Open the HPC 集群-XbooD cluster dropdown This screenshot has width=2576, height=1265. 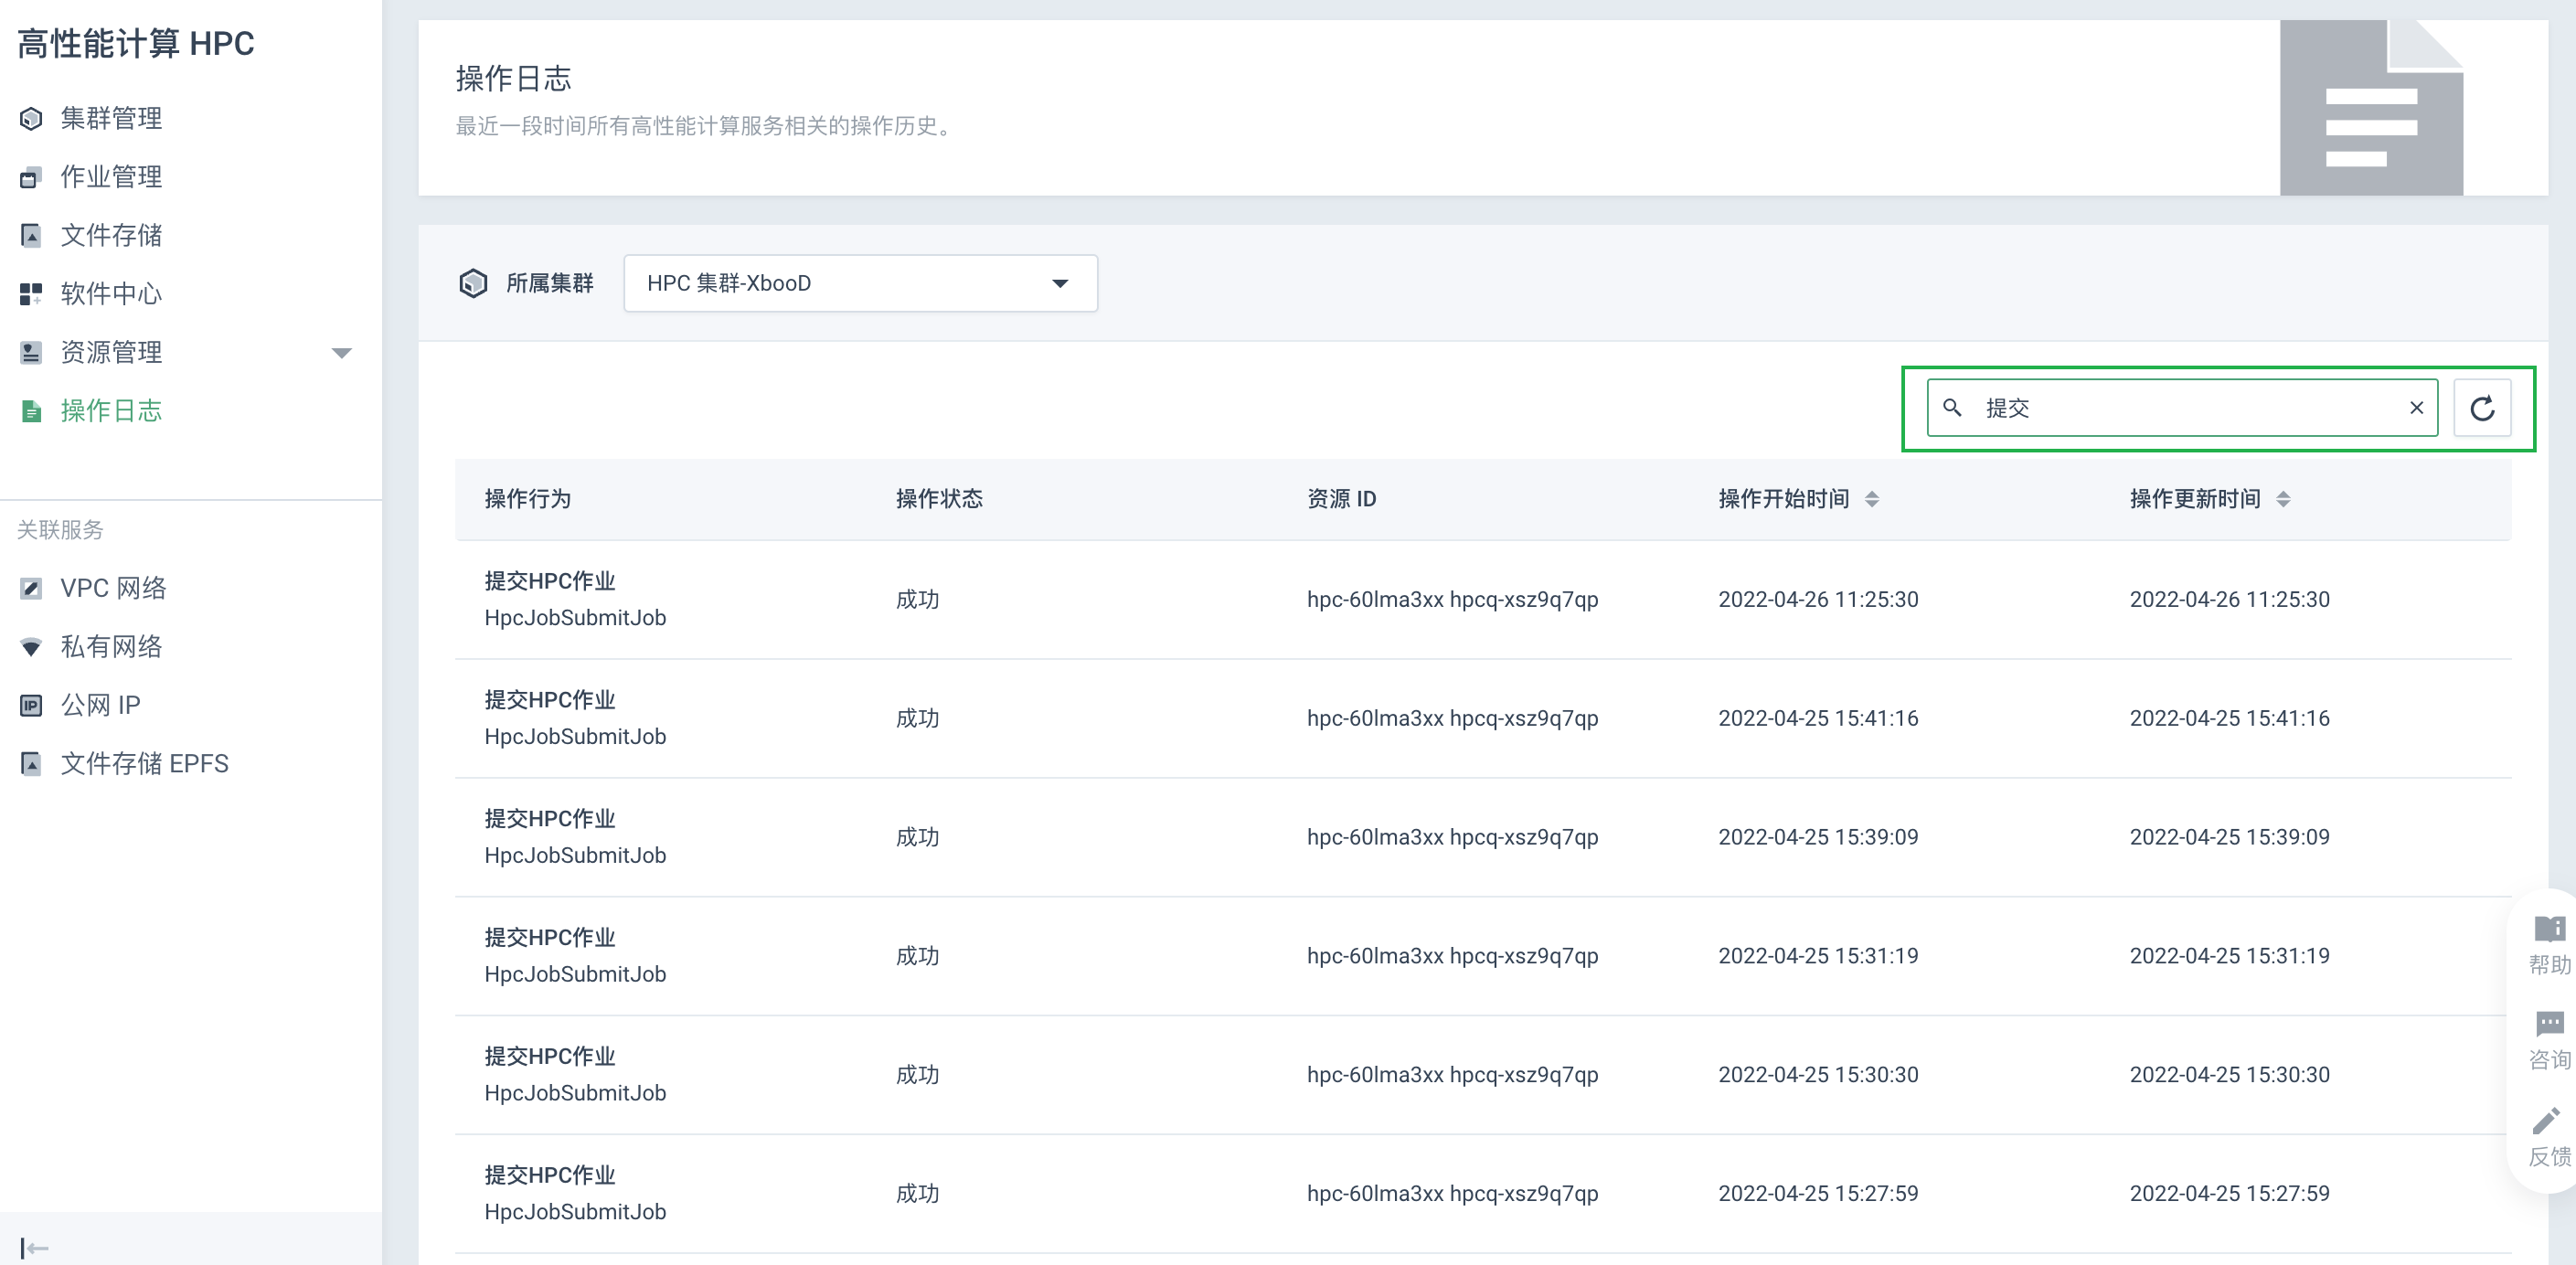point(860,283)
